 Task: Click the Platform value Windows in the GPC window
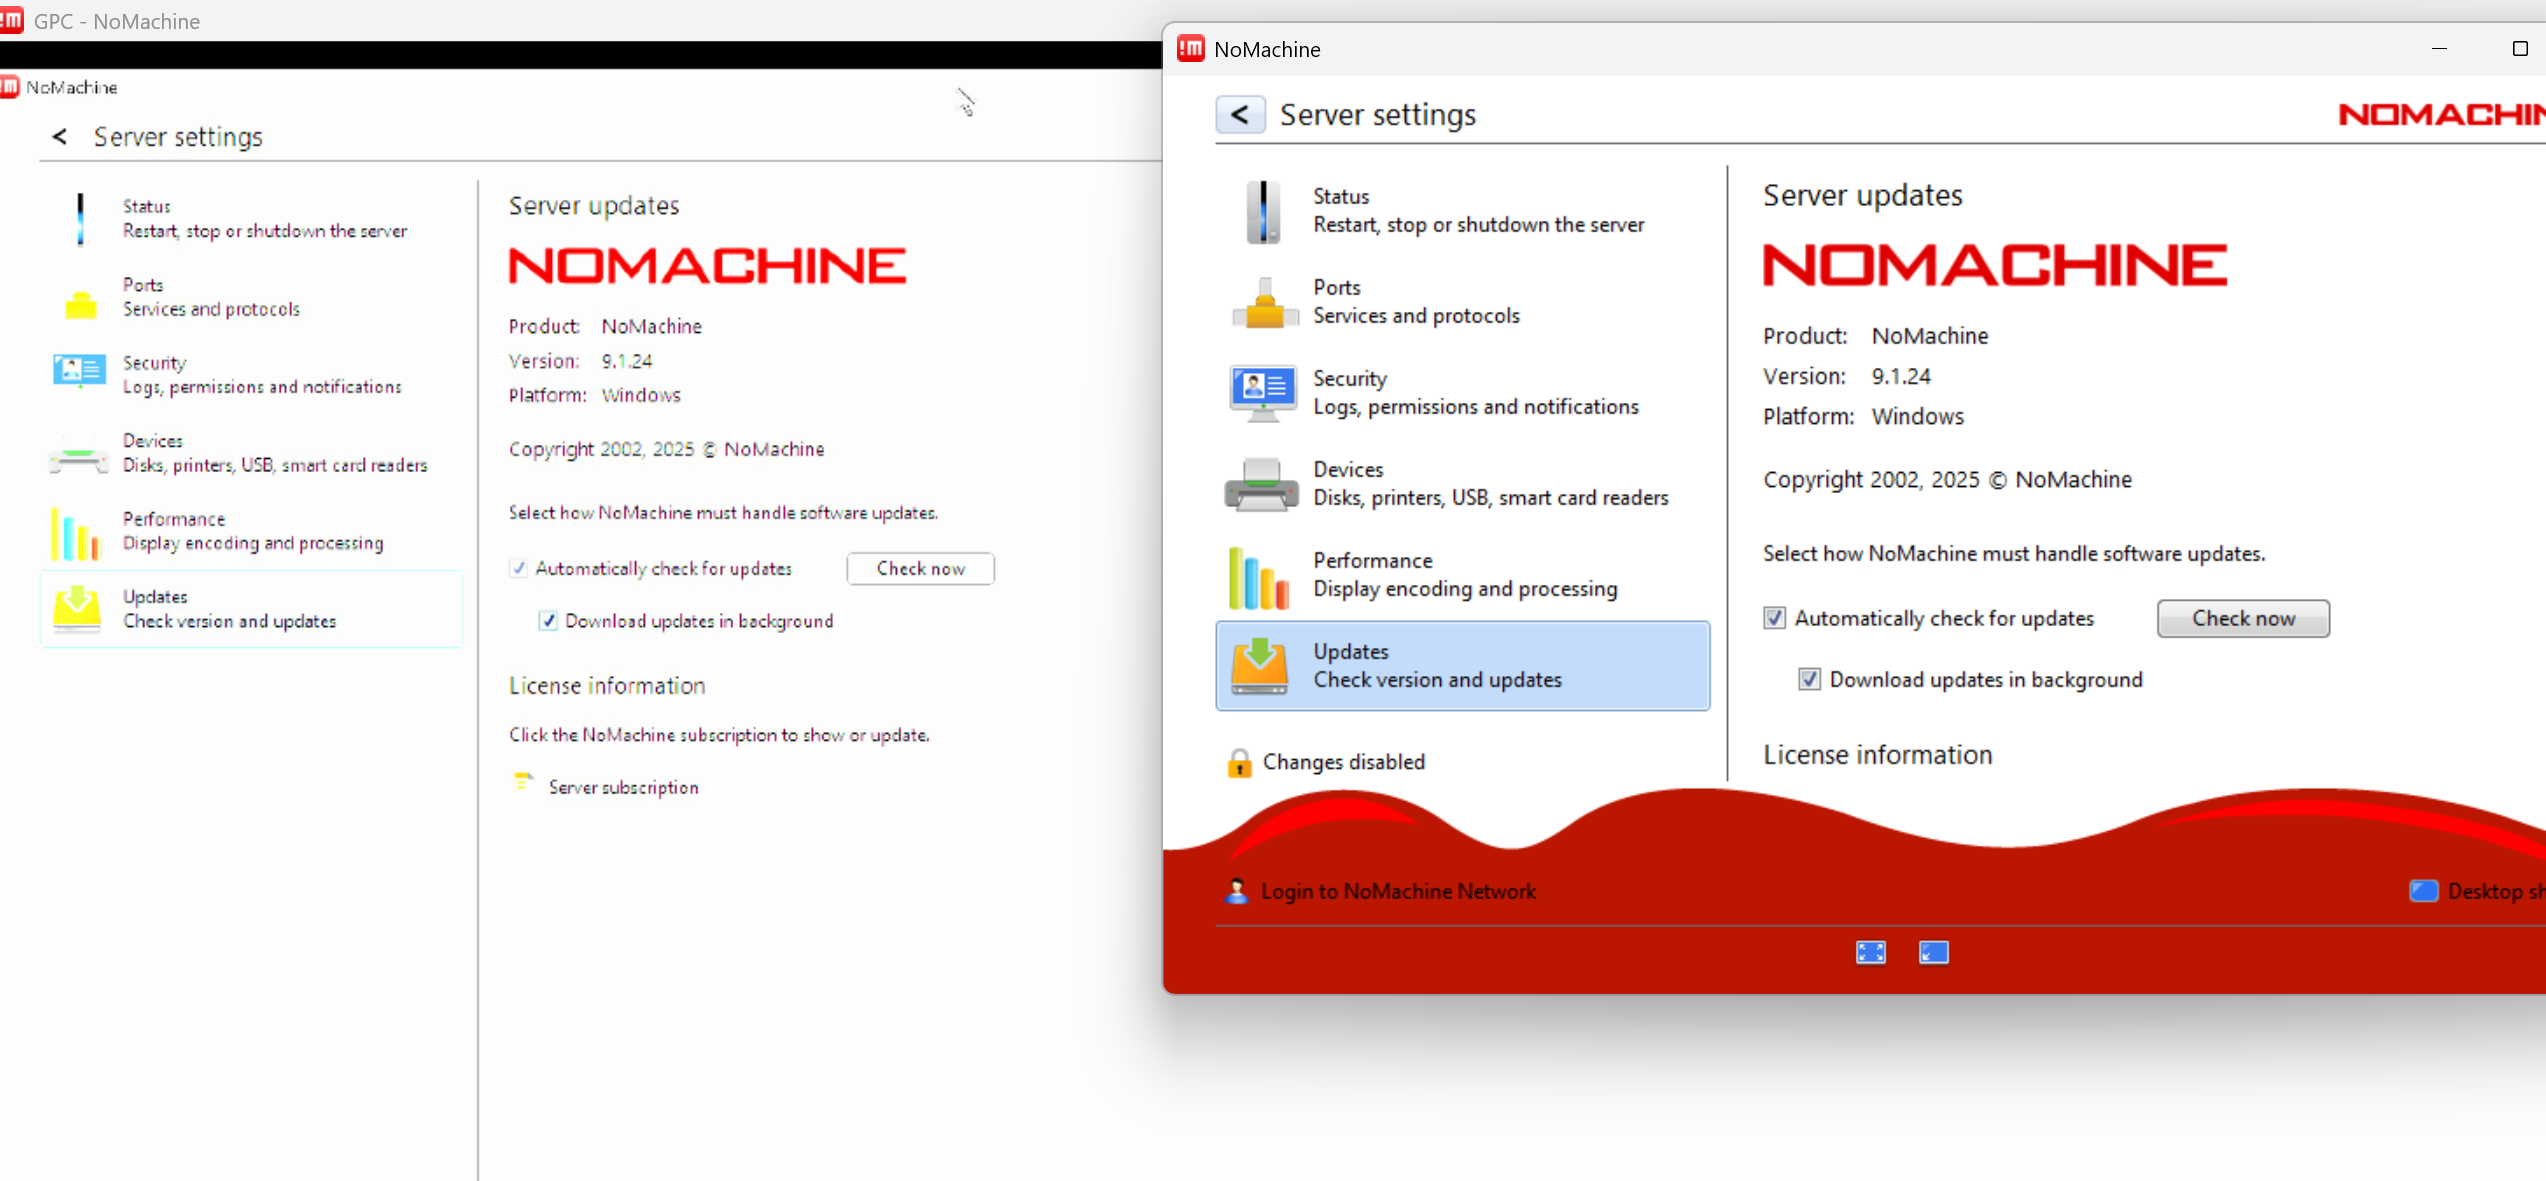click(641, 396)
